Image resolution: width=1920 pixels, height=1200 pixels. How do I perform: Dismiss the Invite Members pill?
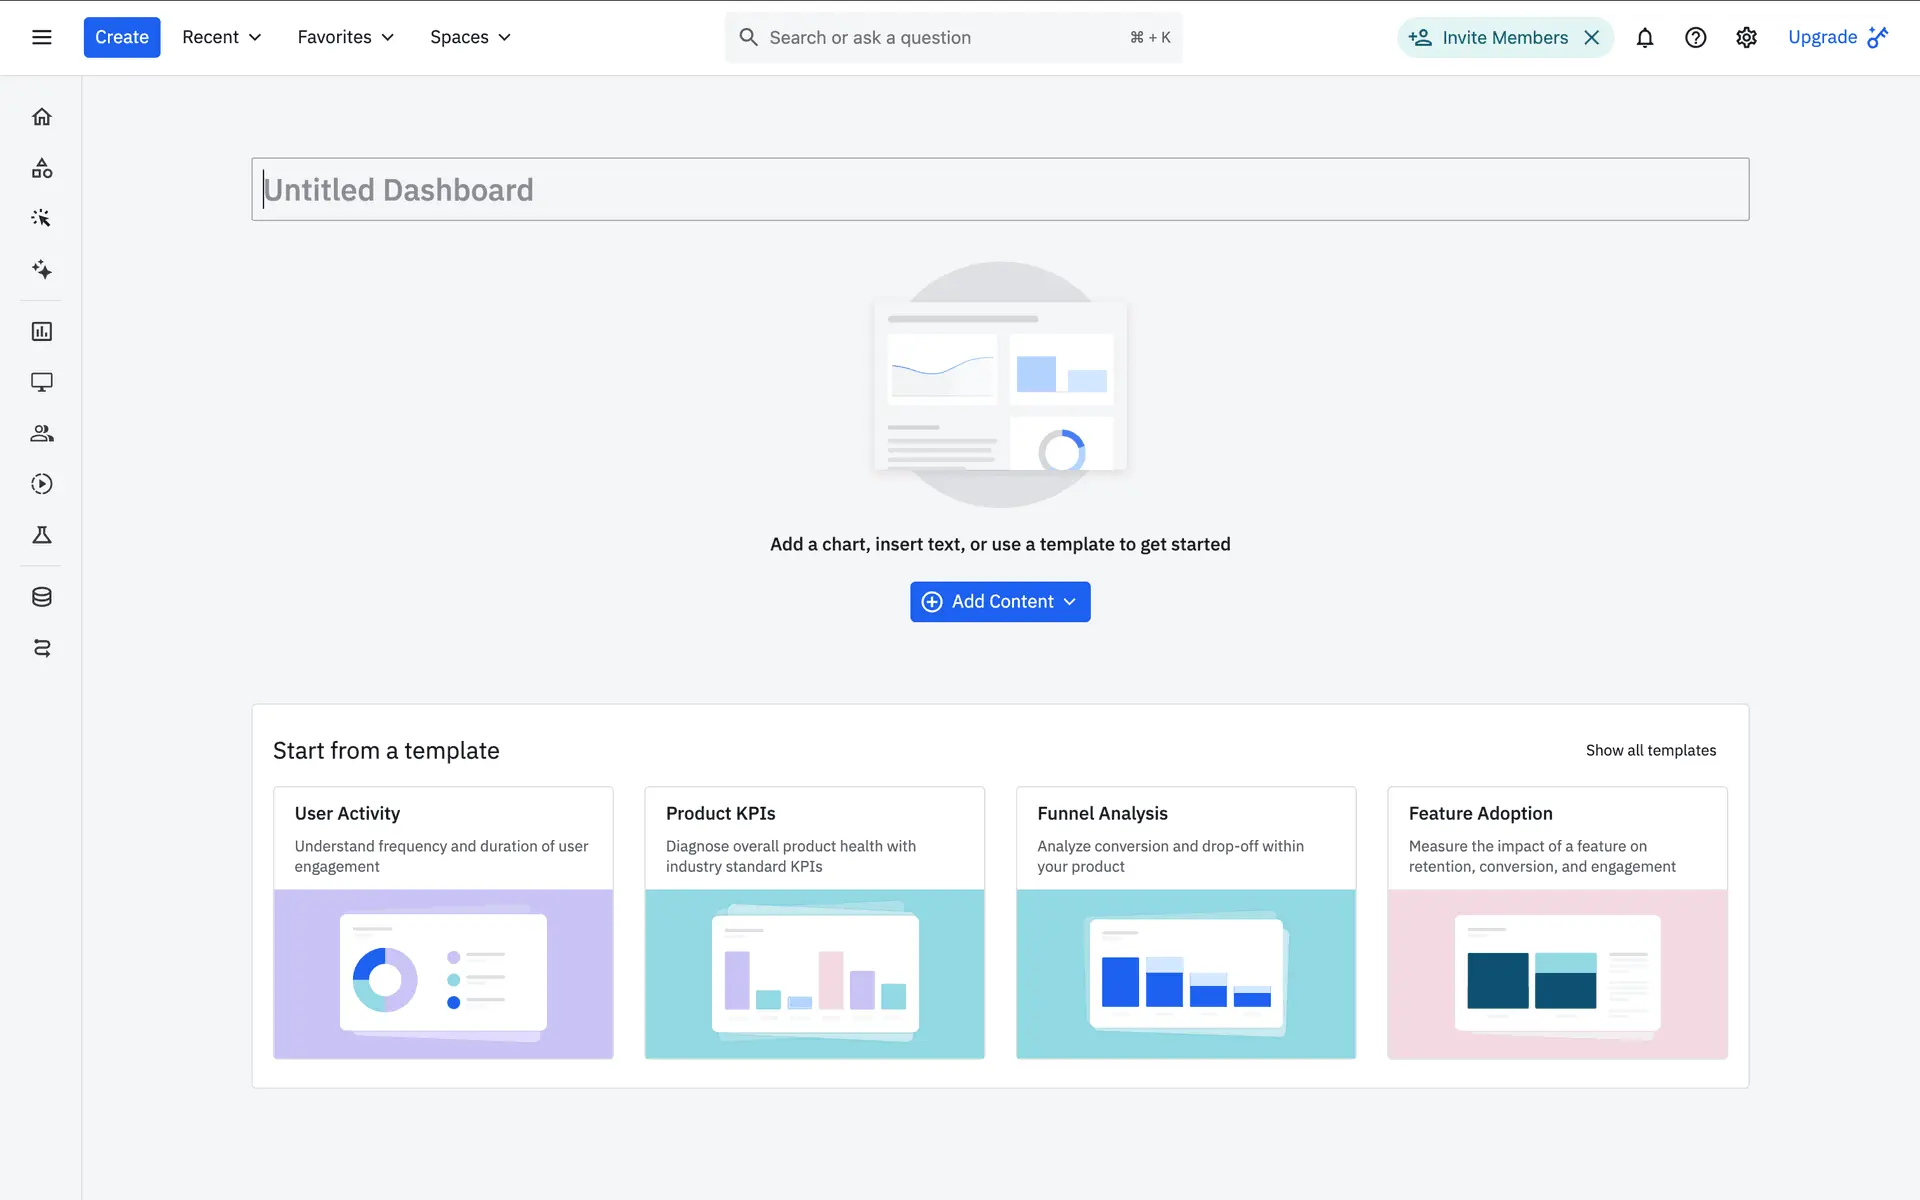(x=1592, y=37)
